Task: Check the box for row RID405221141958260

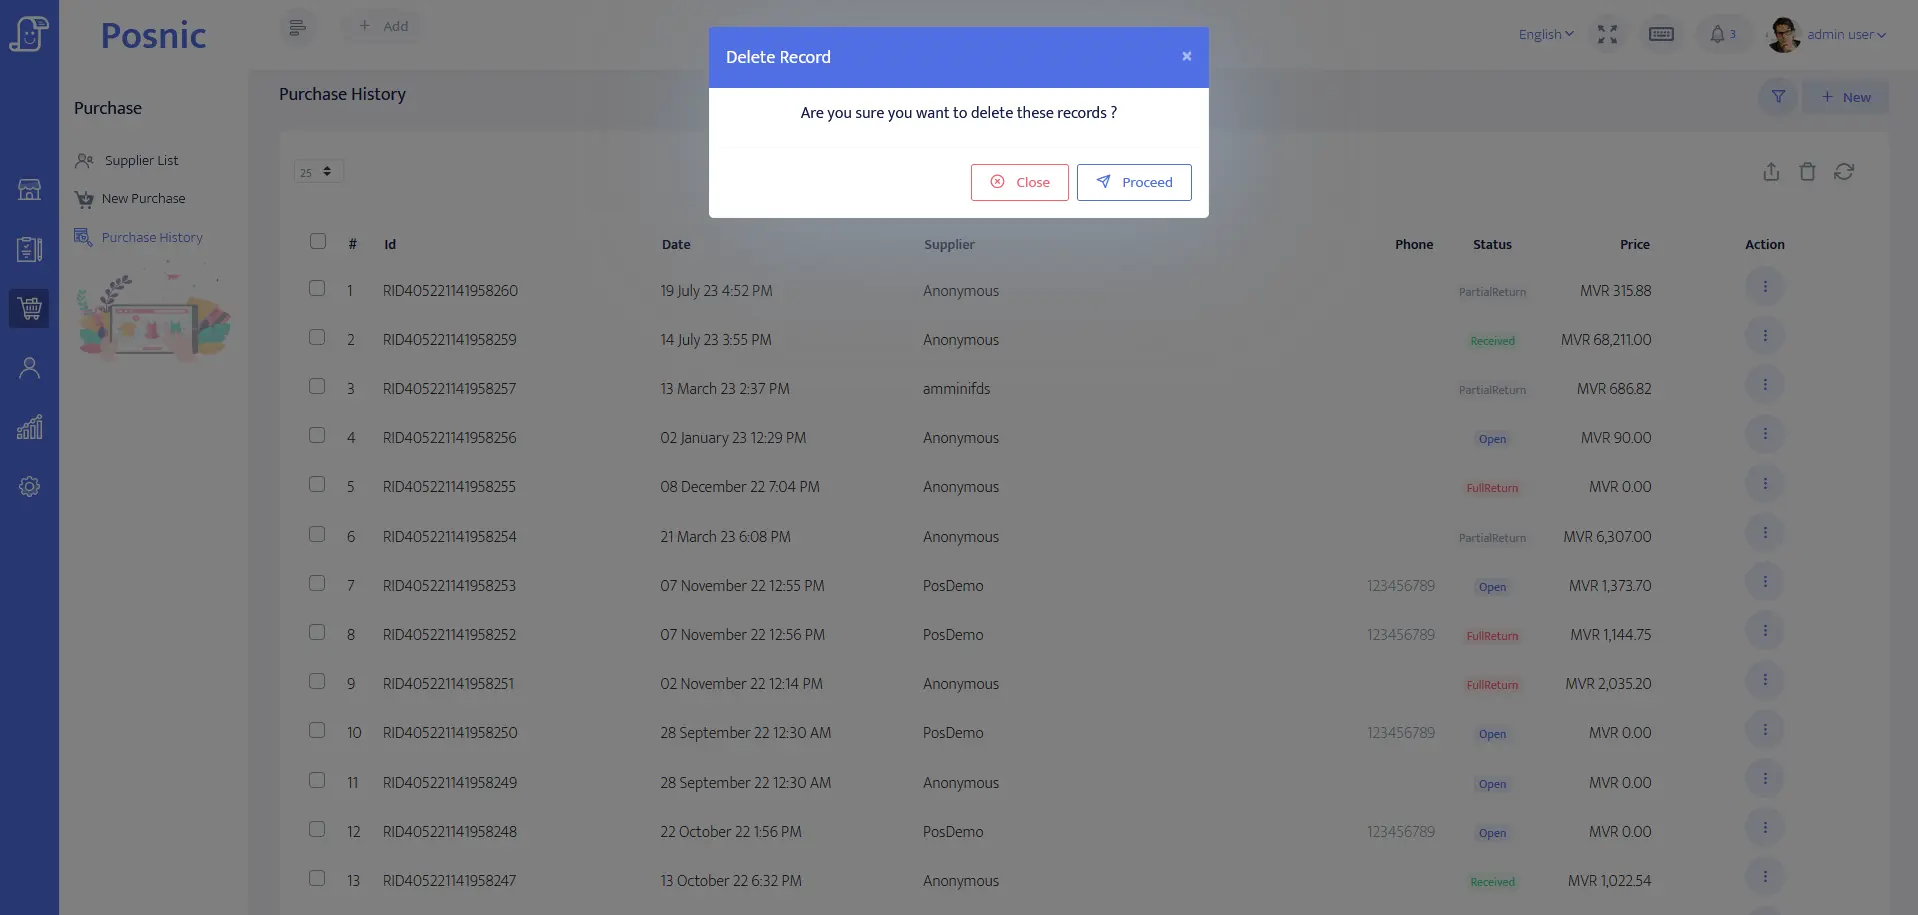Action: [317, 289]
